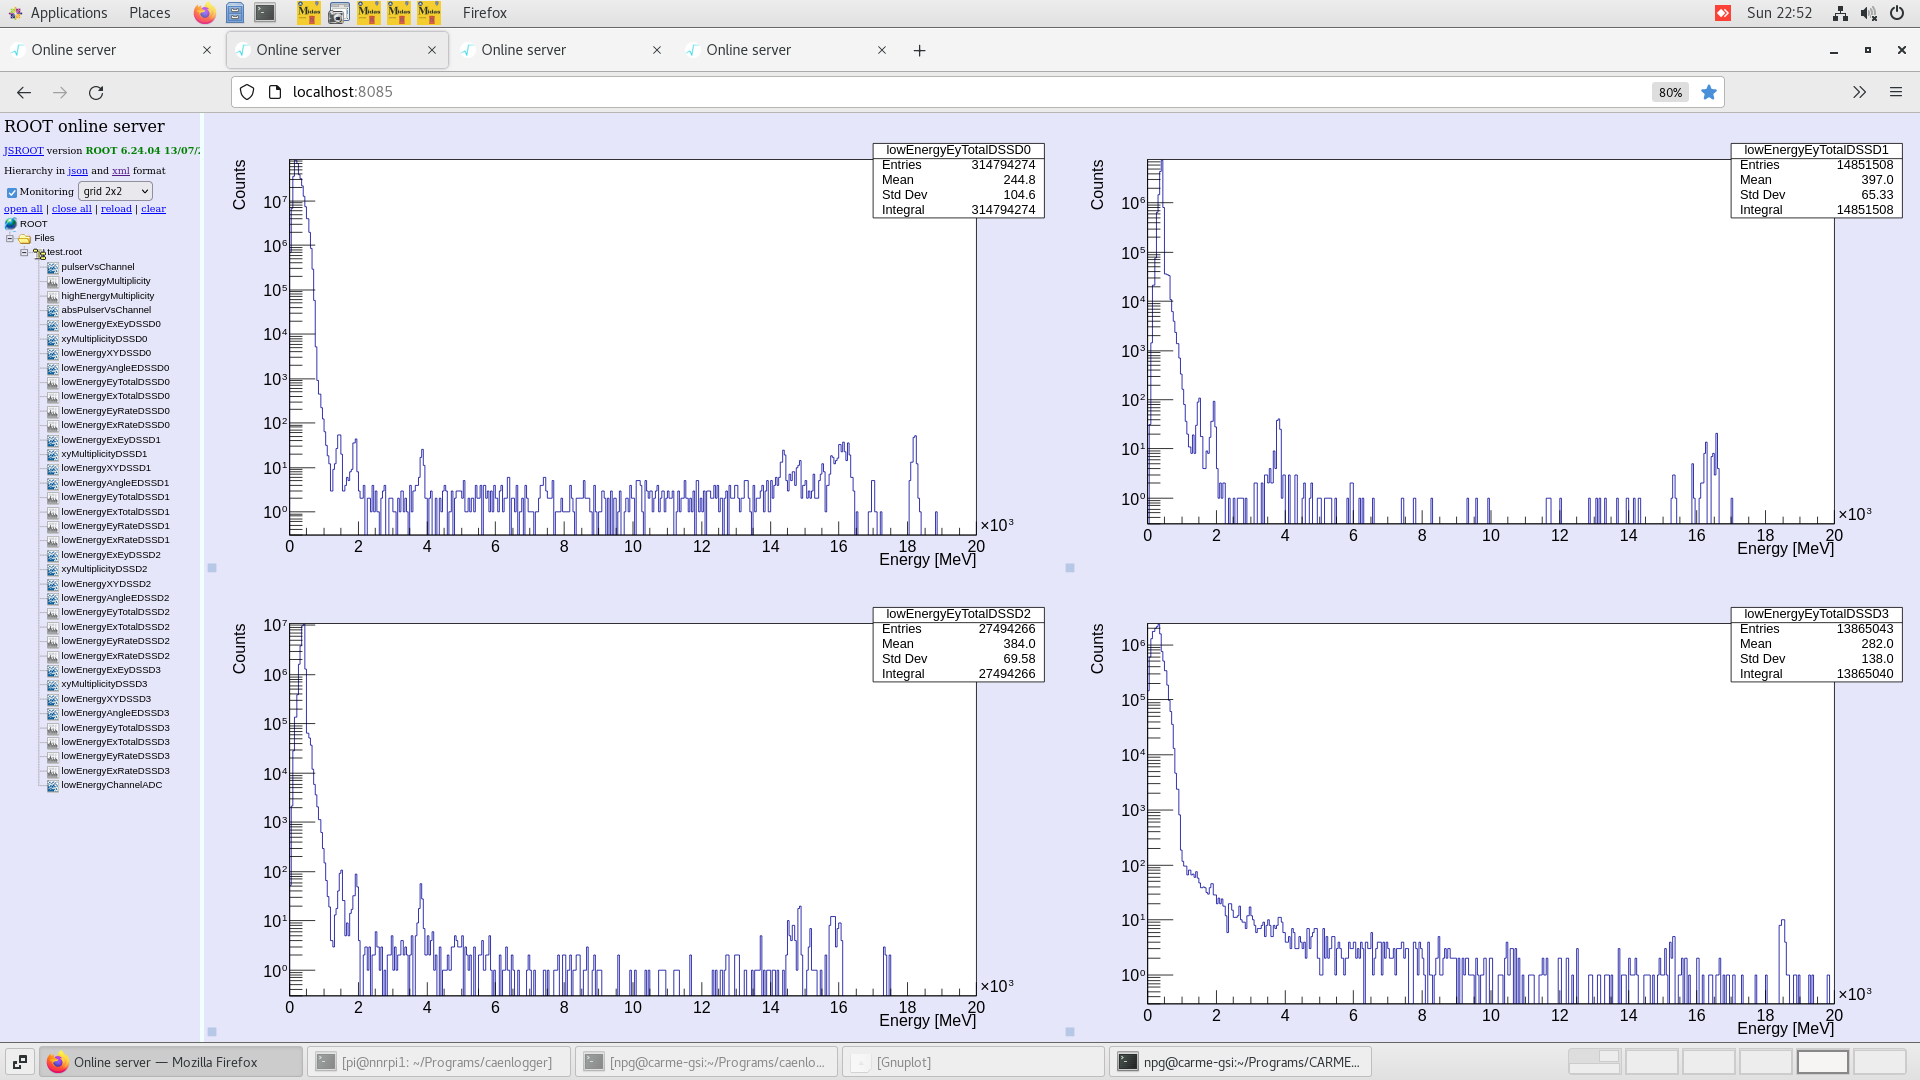
Task: Open the grid 2x2 layout dropdown
Action: (x=115, y=191)
